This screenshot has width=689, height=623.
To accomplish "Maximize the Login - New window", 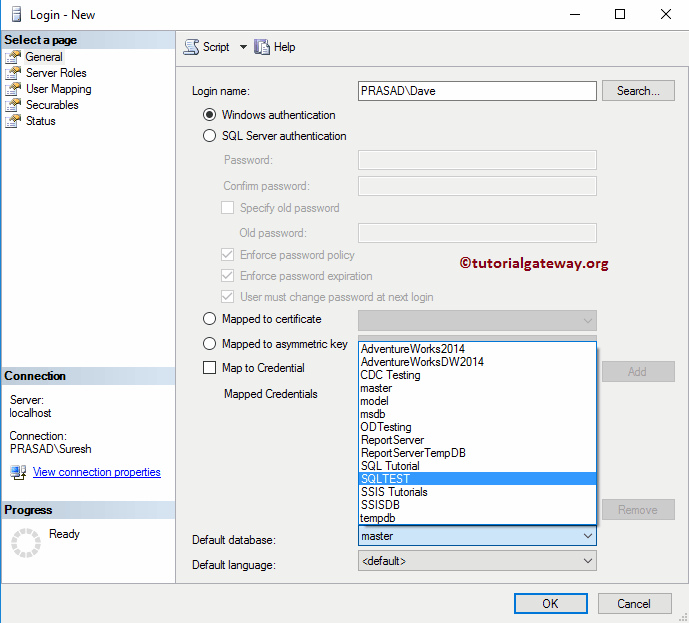I will tap(620, 14).
